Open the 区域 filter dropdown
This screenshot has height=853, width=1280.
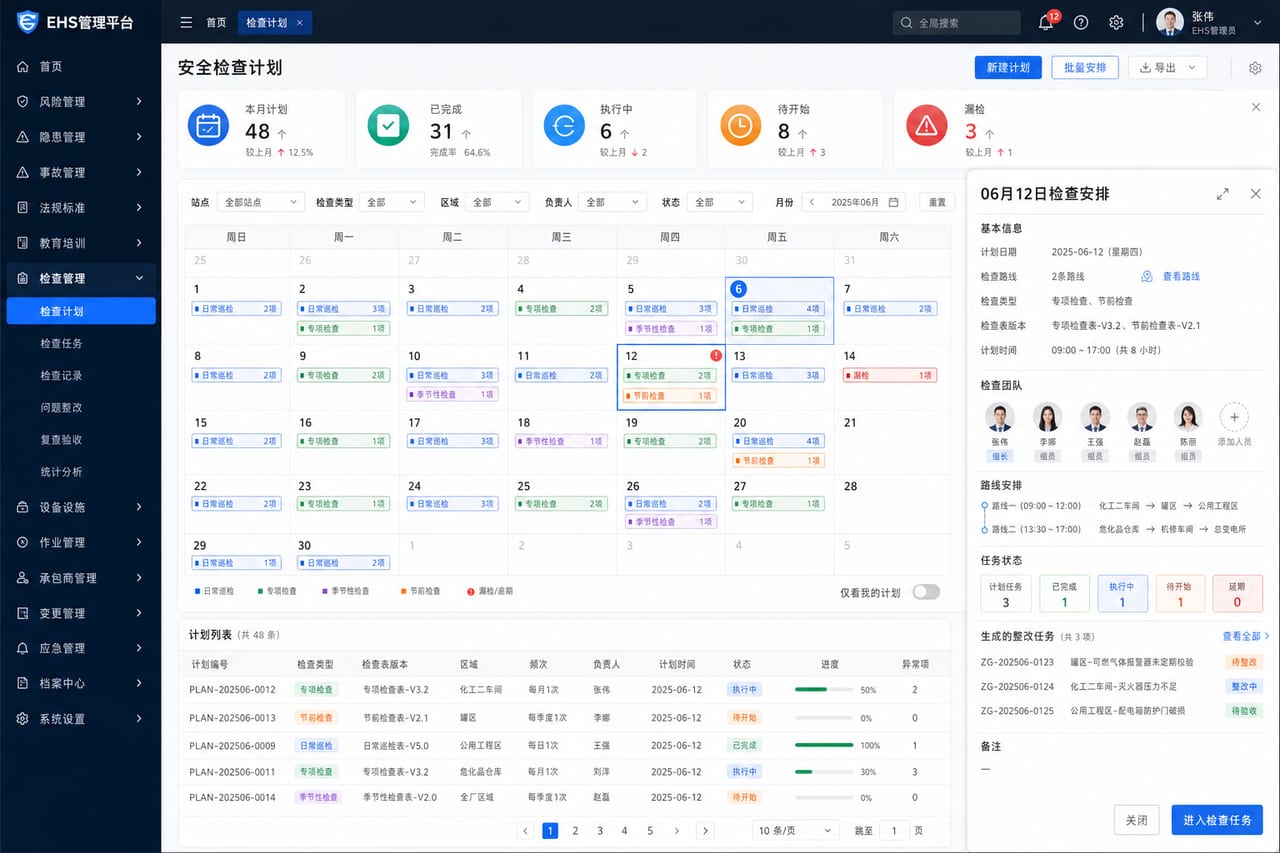[497, 202]
